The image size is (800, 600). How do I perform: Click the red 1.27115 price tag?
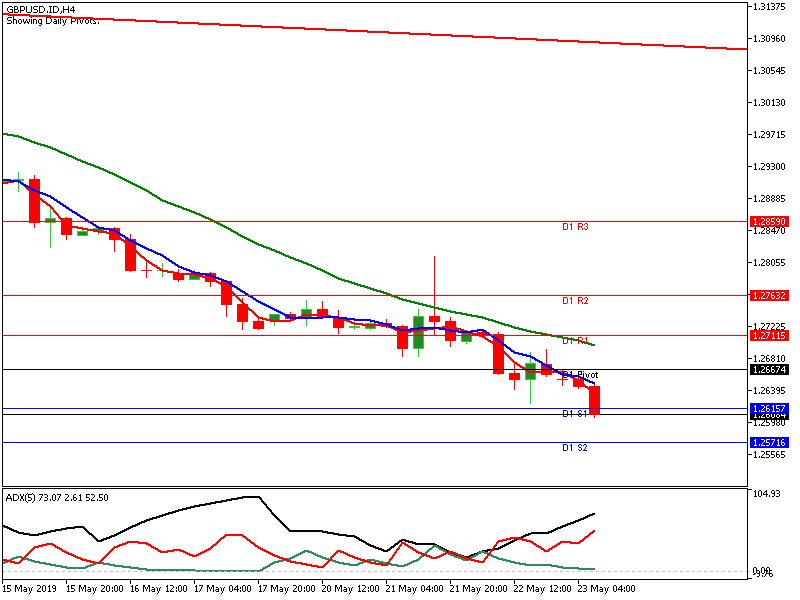(x=769, y=335)
